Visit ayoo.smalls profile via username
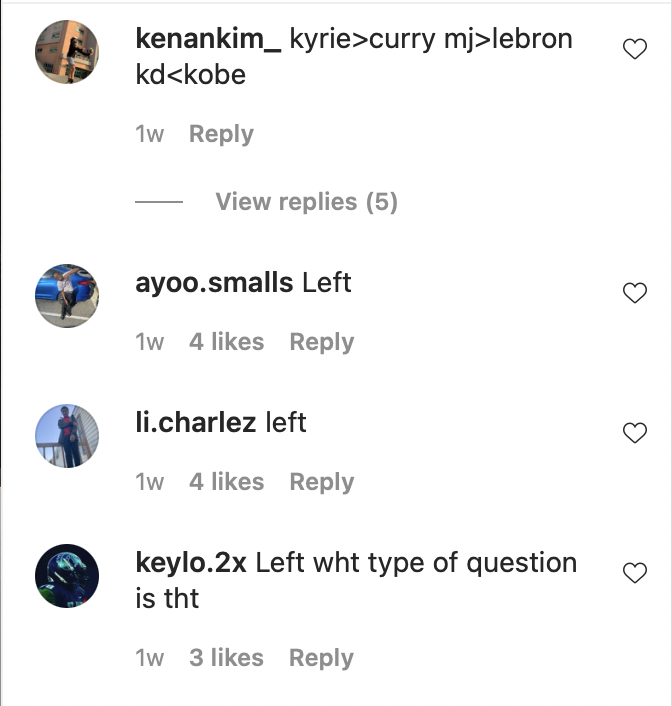The height and width of the screenshot is (706, 672). 214,283
